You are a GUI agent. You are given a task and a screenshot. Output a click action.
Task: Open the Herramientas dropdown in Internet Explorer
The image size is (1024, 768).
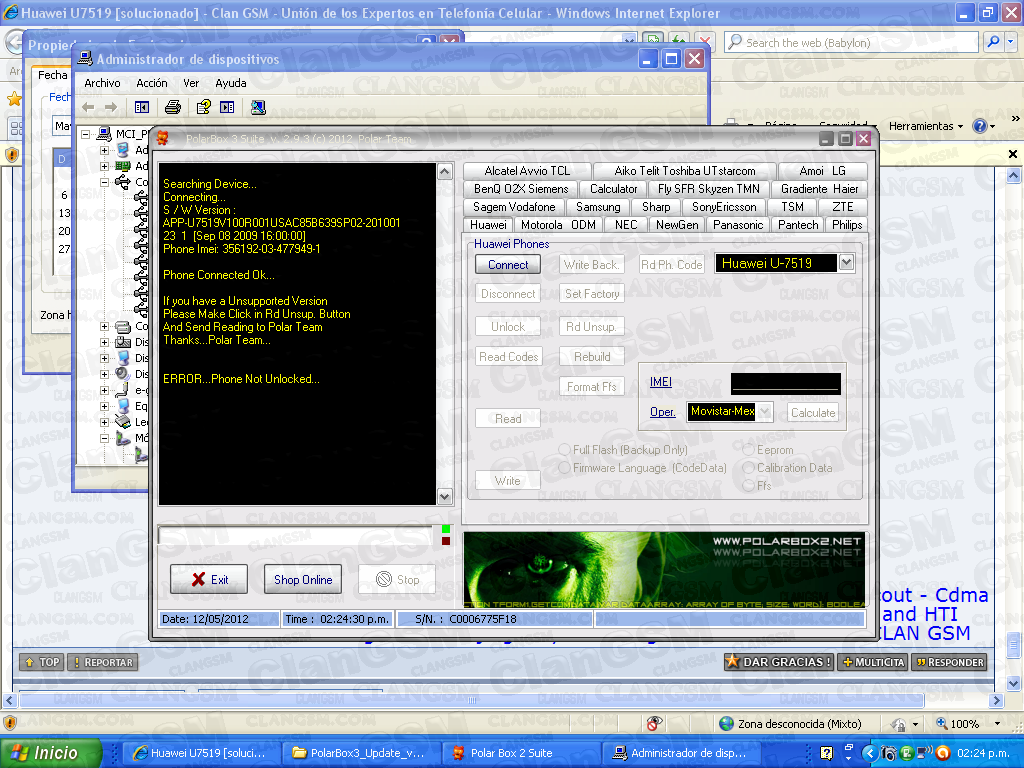tap(926, 126)
